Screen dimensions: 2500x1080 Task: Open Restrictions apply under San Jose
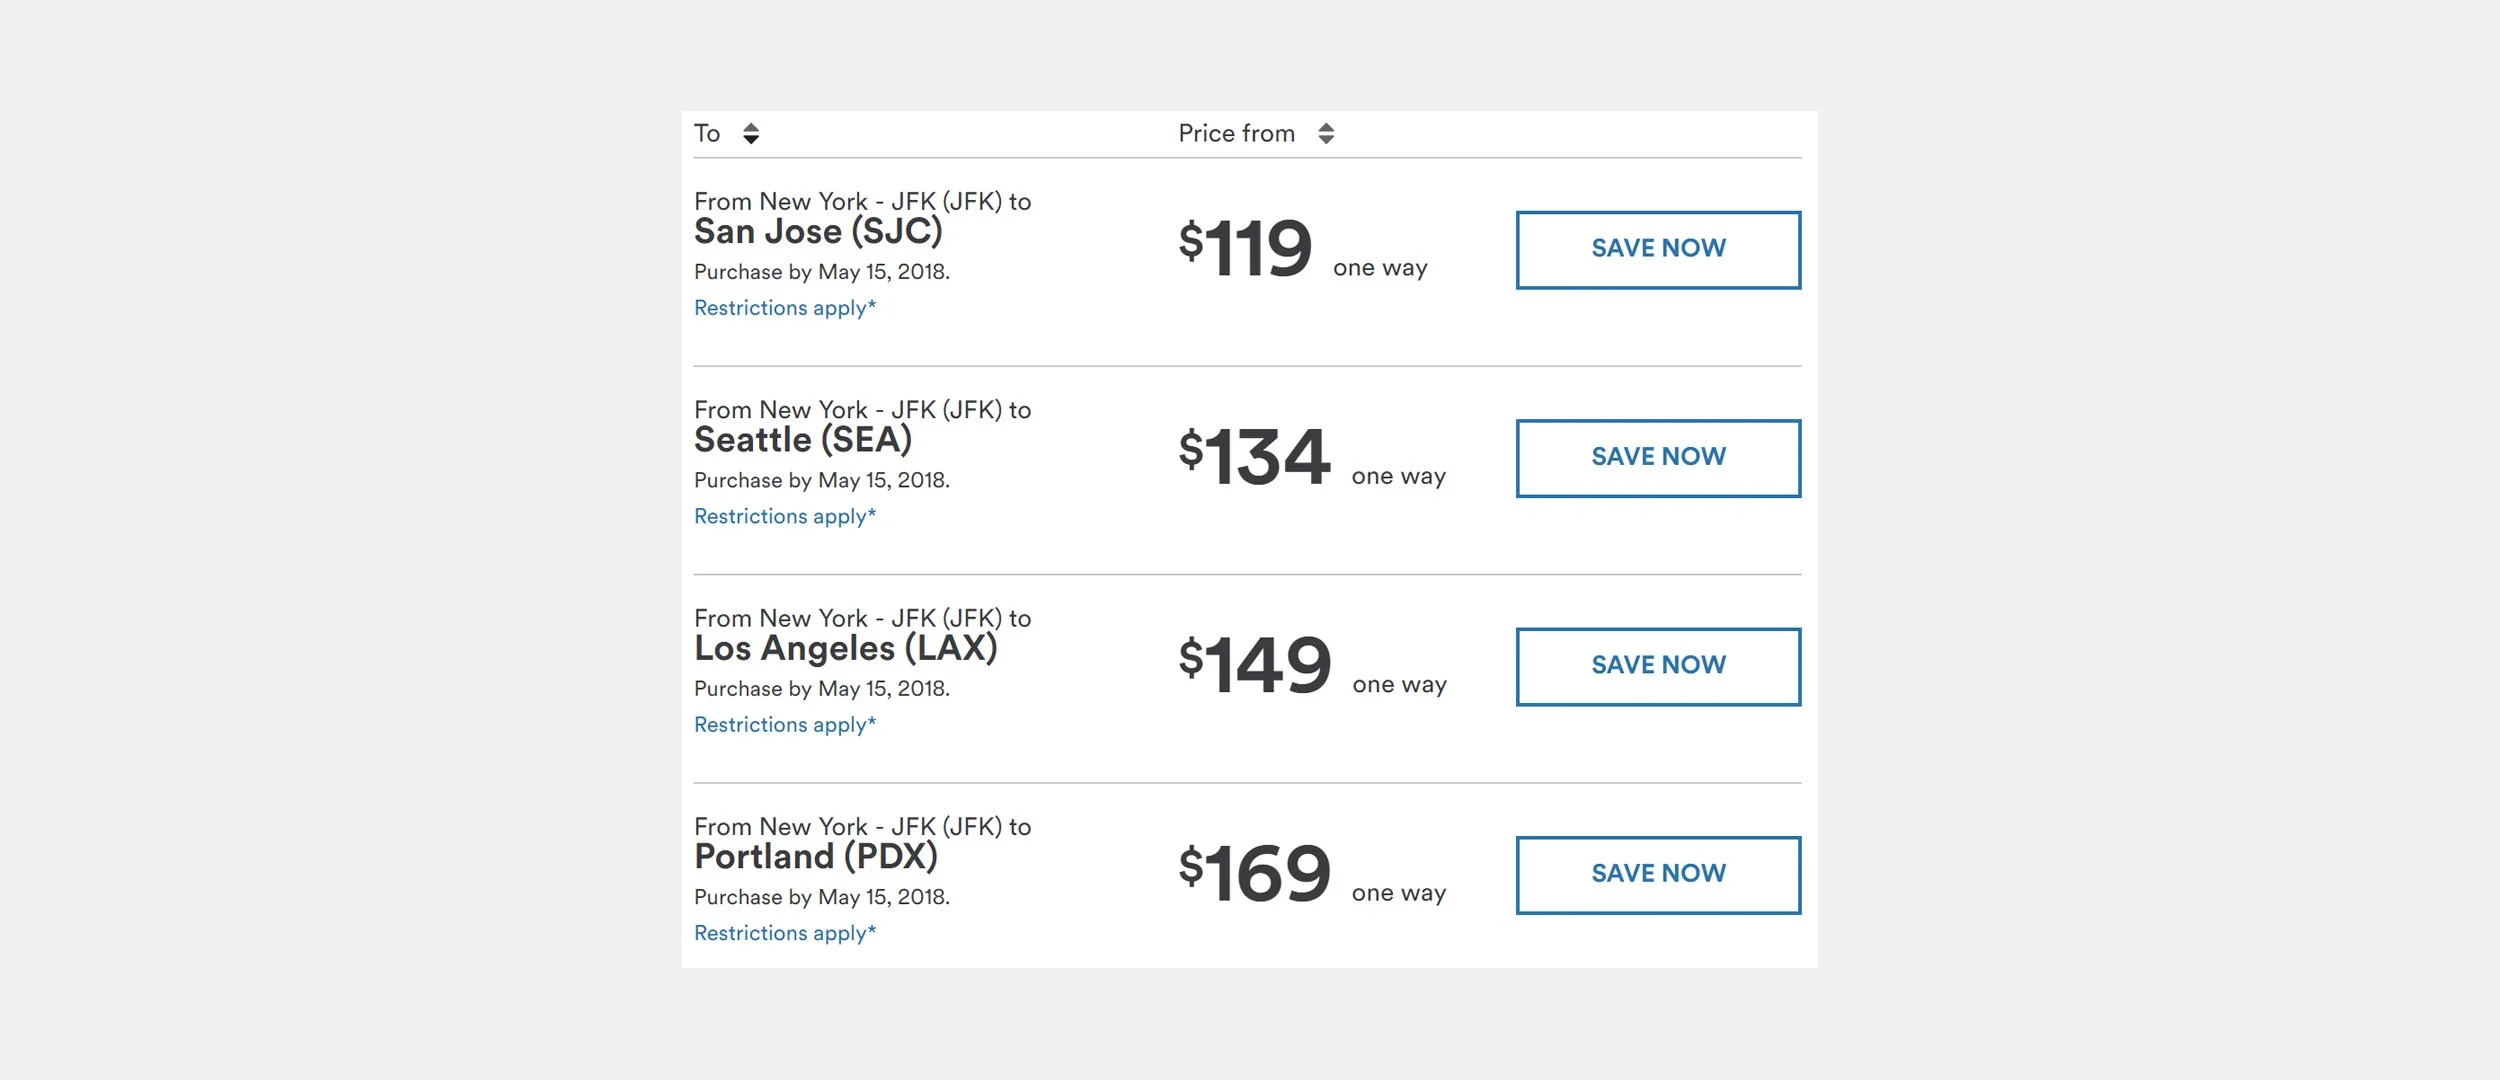click(x=785, y=308)
